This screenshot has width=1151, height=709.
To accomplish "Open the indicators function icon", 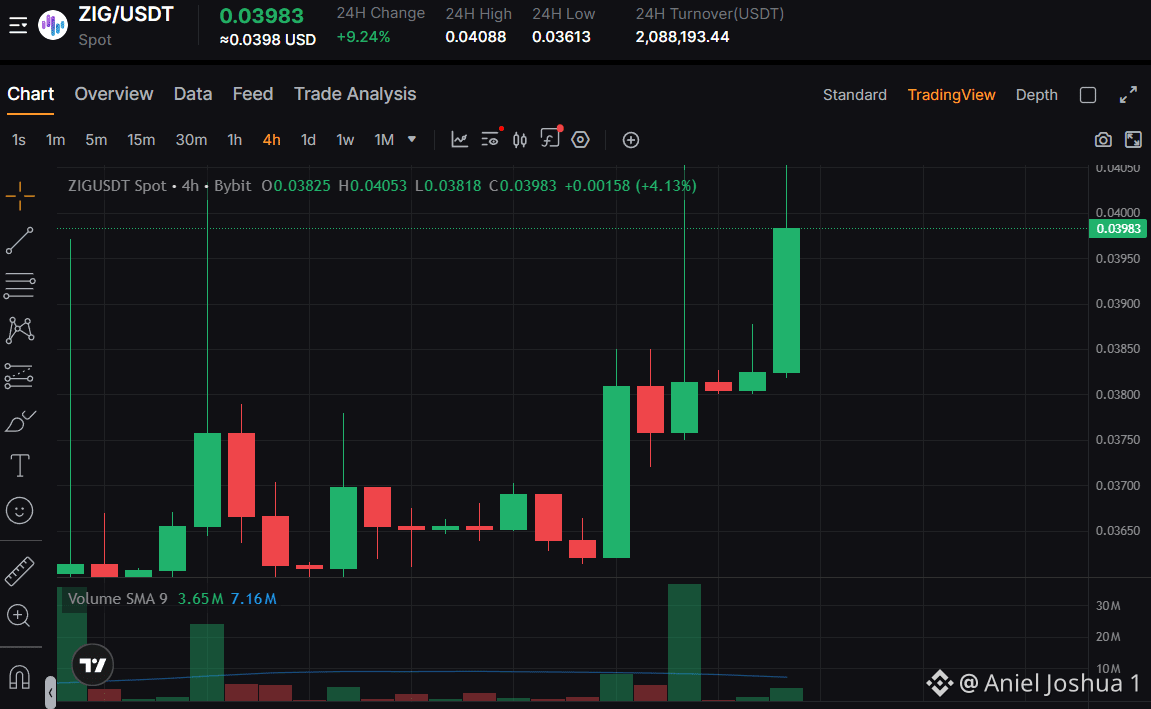I will [x=551, y=137].
